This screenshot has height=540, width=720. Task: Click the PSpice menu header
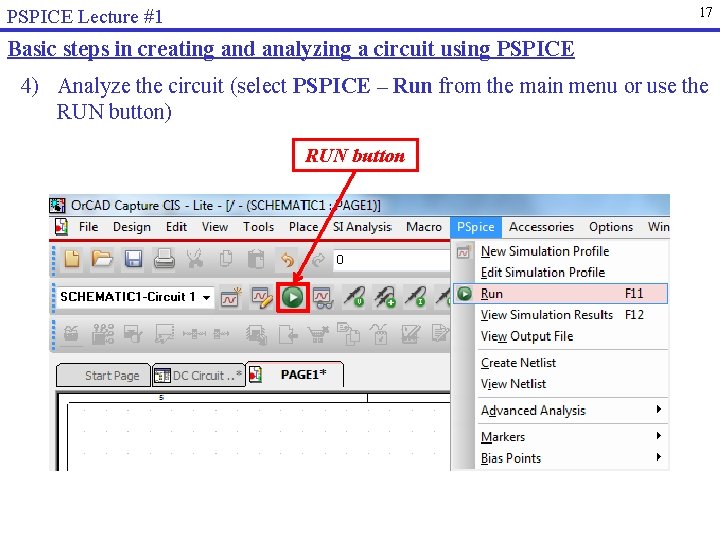475,227
